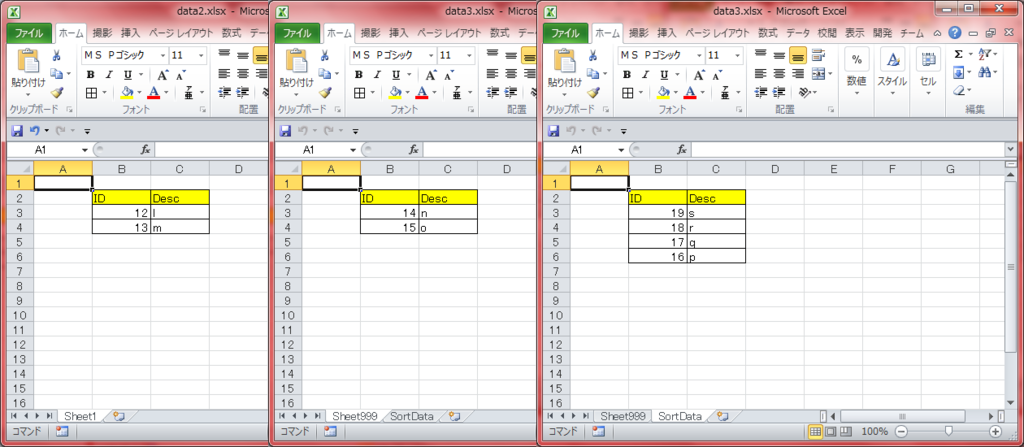This screenshot has width=1024, height=447.
Task: Select Sheet999 sheet tab in right window
Action: [x=623, y=416]
